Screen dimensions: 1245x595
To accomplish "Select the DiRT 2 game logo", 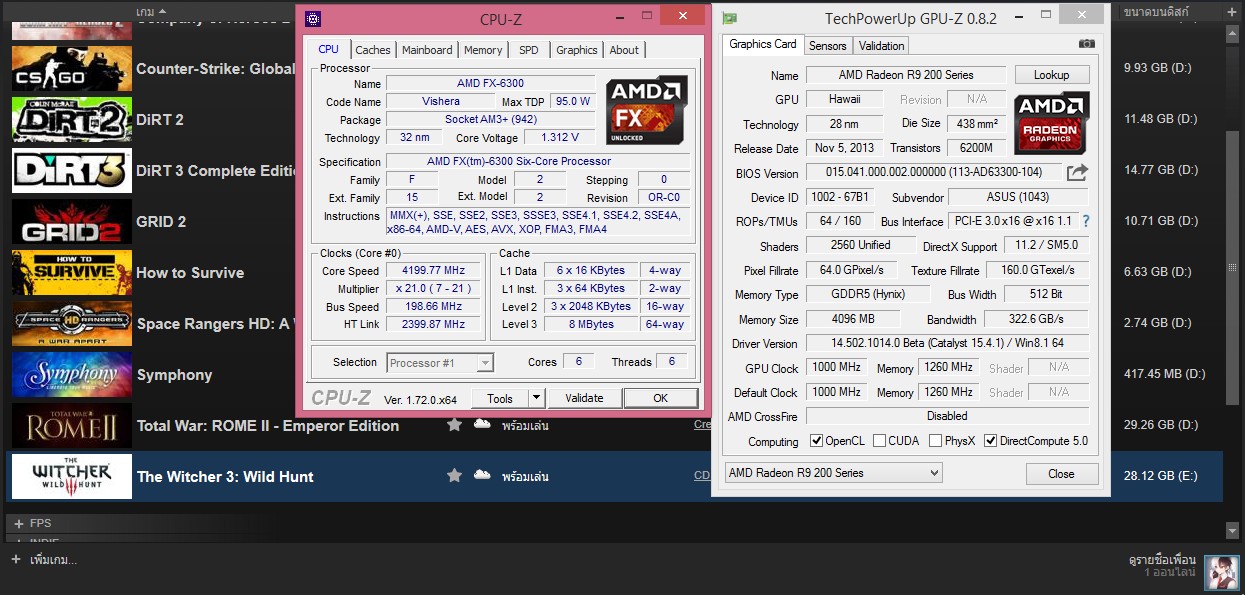I will click(x=72, y=119).
